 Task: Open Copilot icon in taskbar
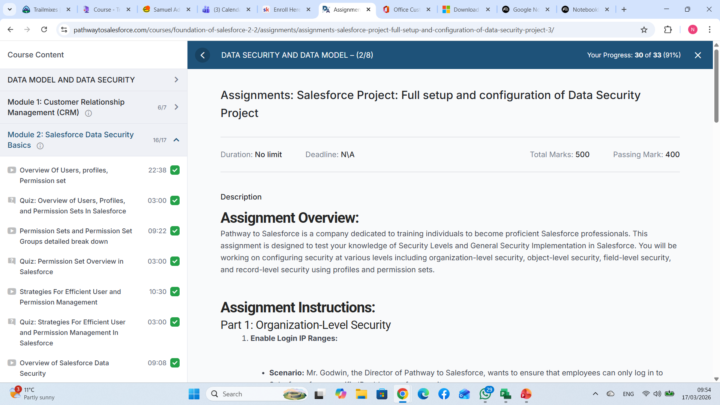pos(340,394)
